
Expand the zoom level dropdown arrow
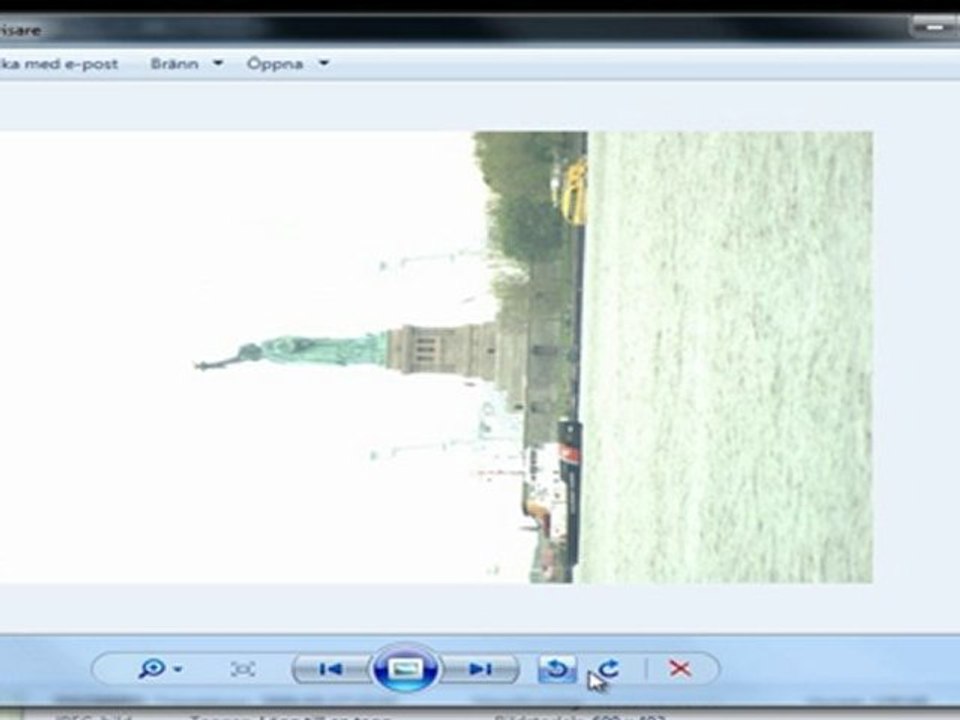(178, 669)
